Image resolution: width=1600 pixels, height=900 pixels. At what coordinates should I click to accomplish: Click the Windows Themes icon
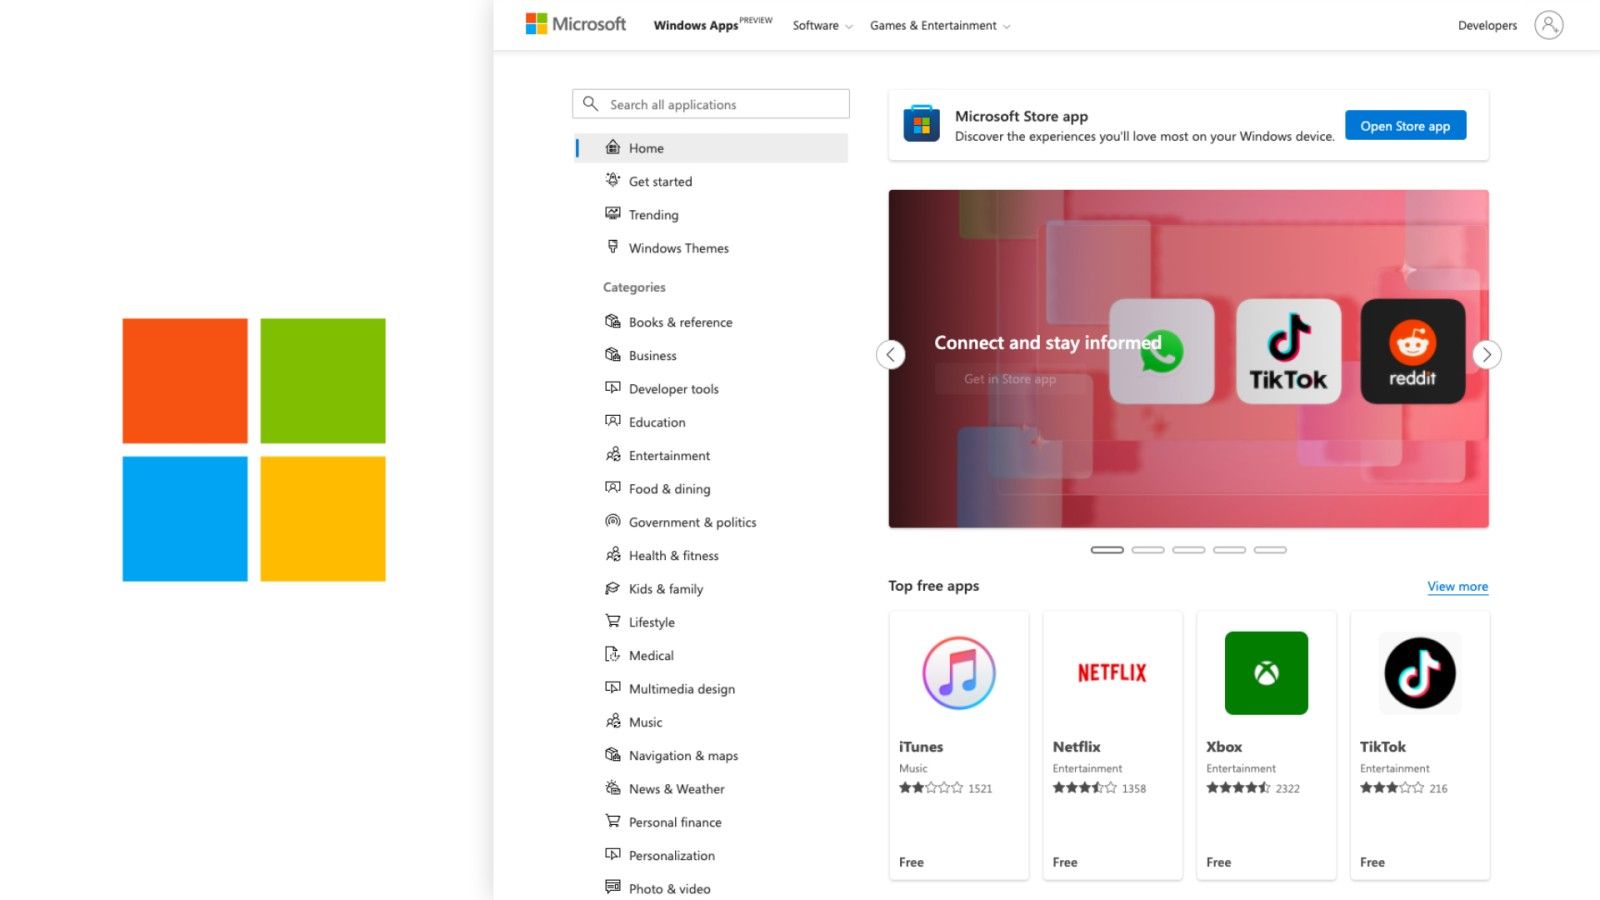[x=612, y=247]
